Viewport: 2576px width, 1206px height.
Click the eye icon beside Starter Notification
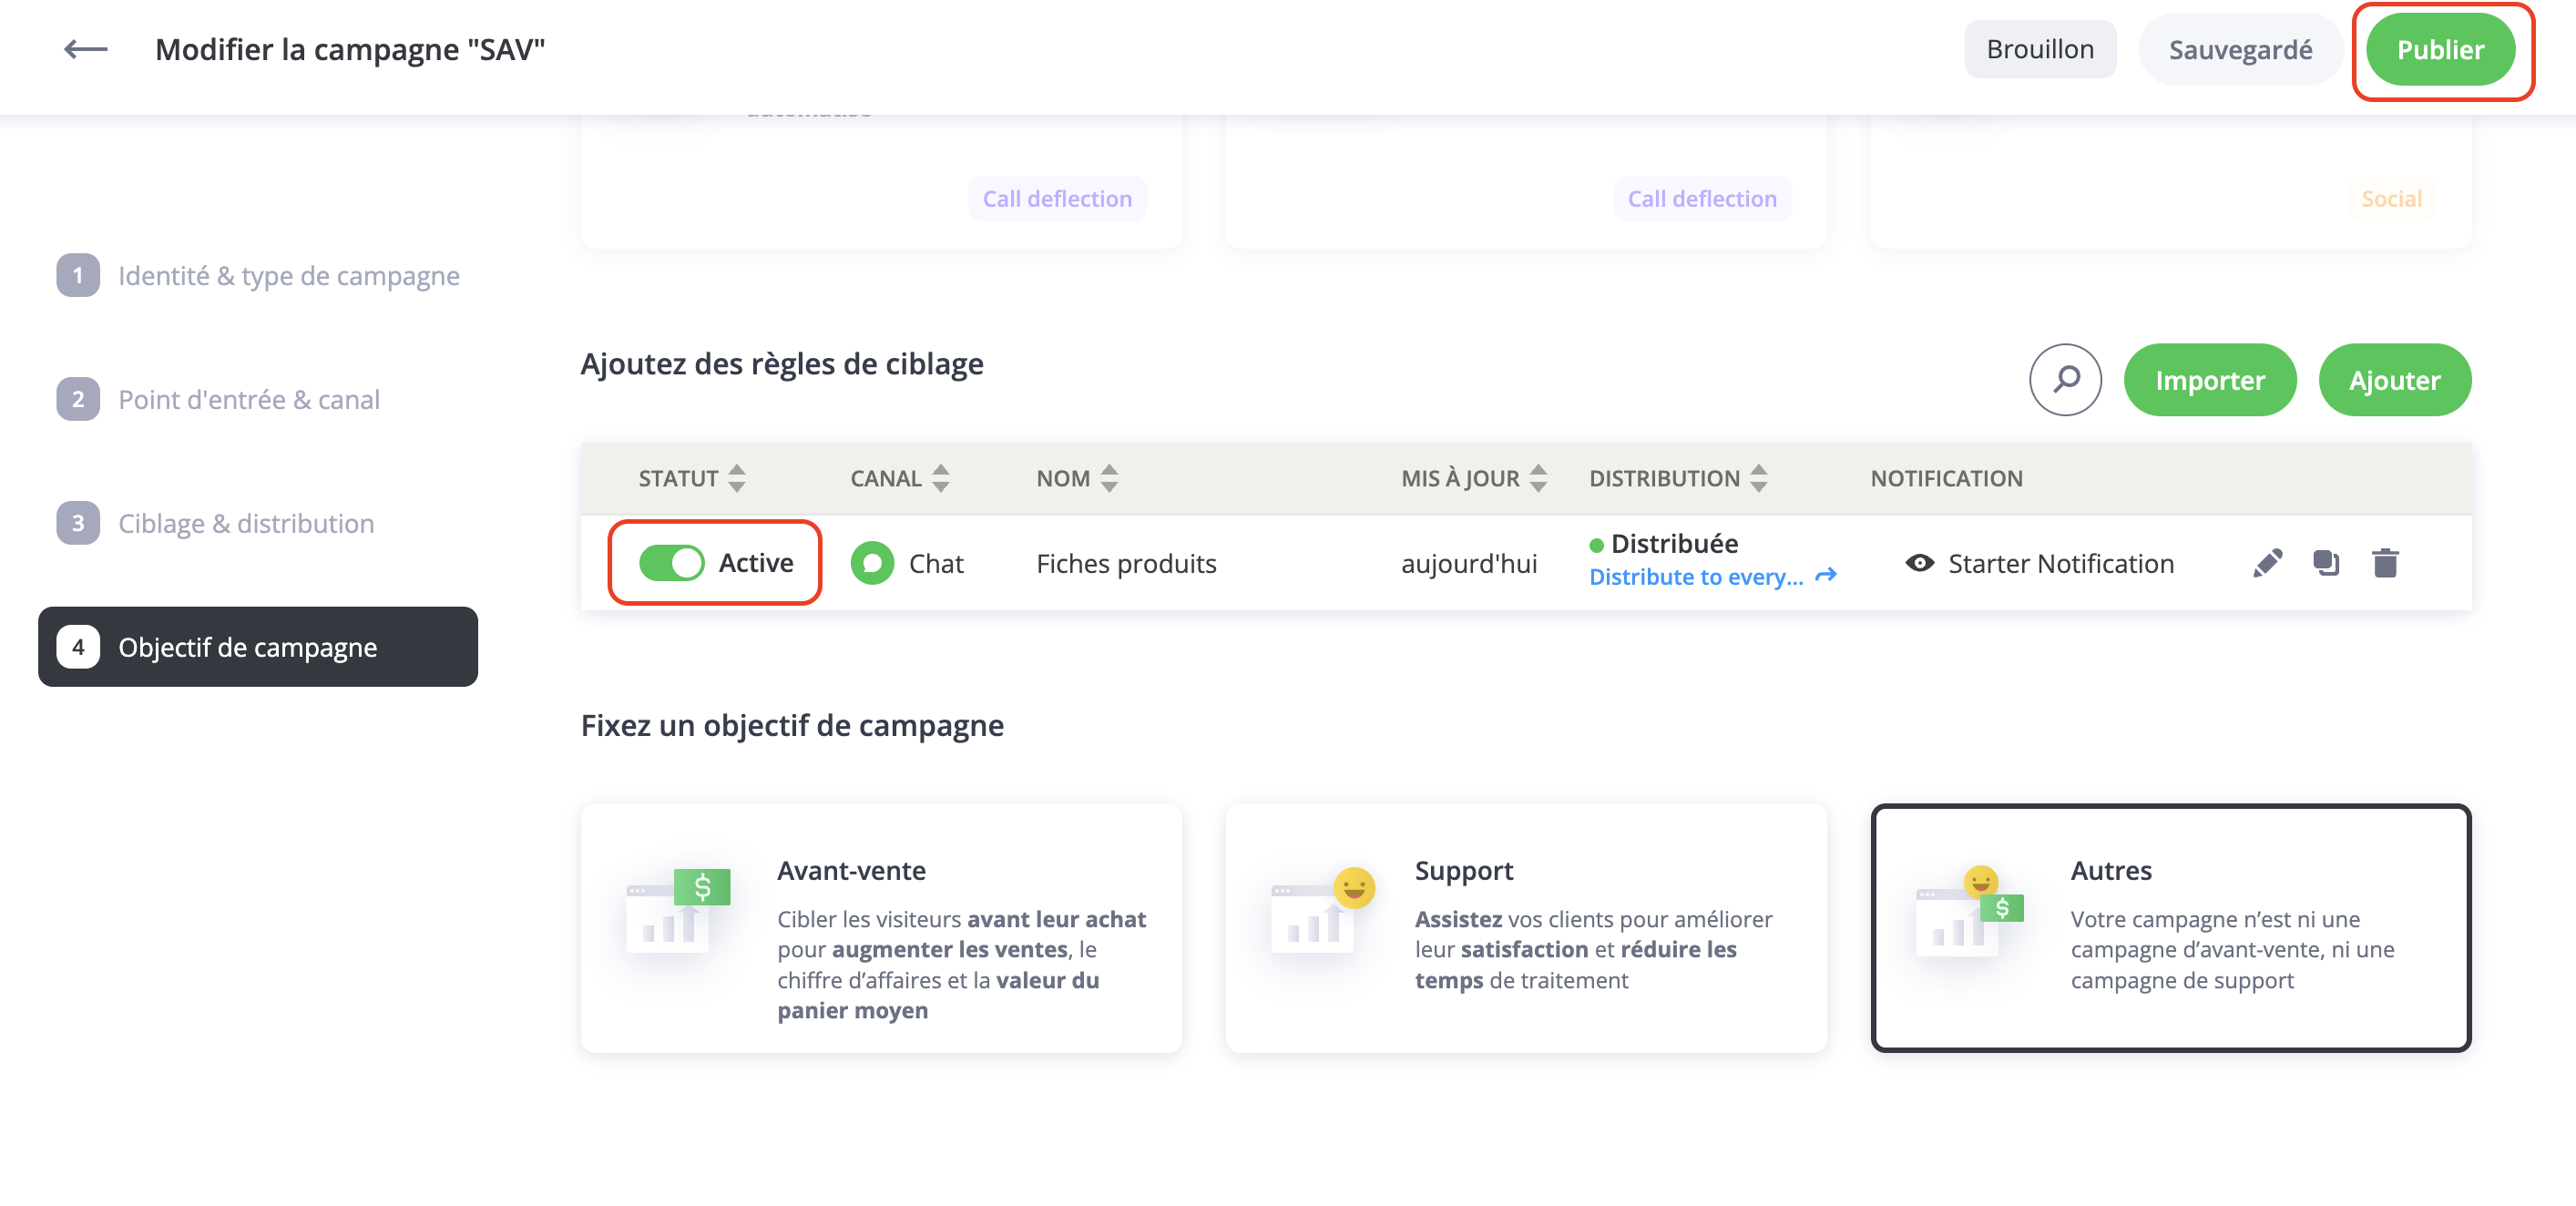coord(1919,563)
